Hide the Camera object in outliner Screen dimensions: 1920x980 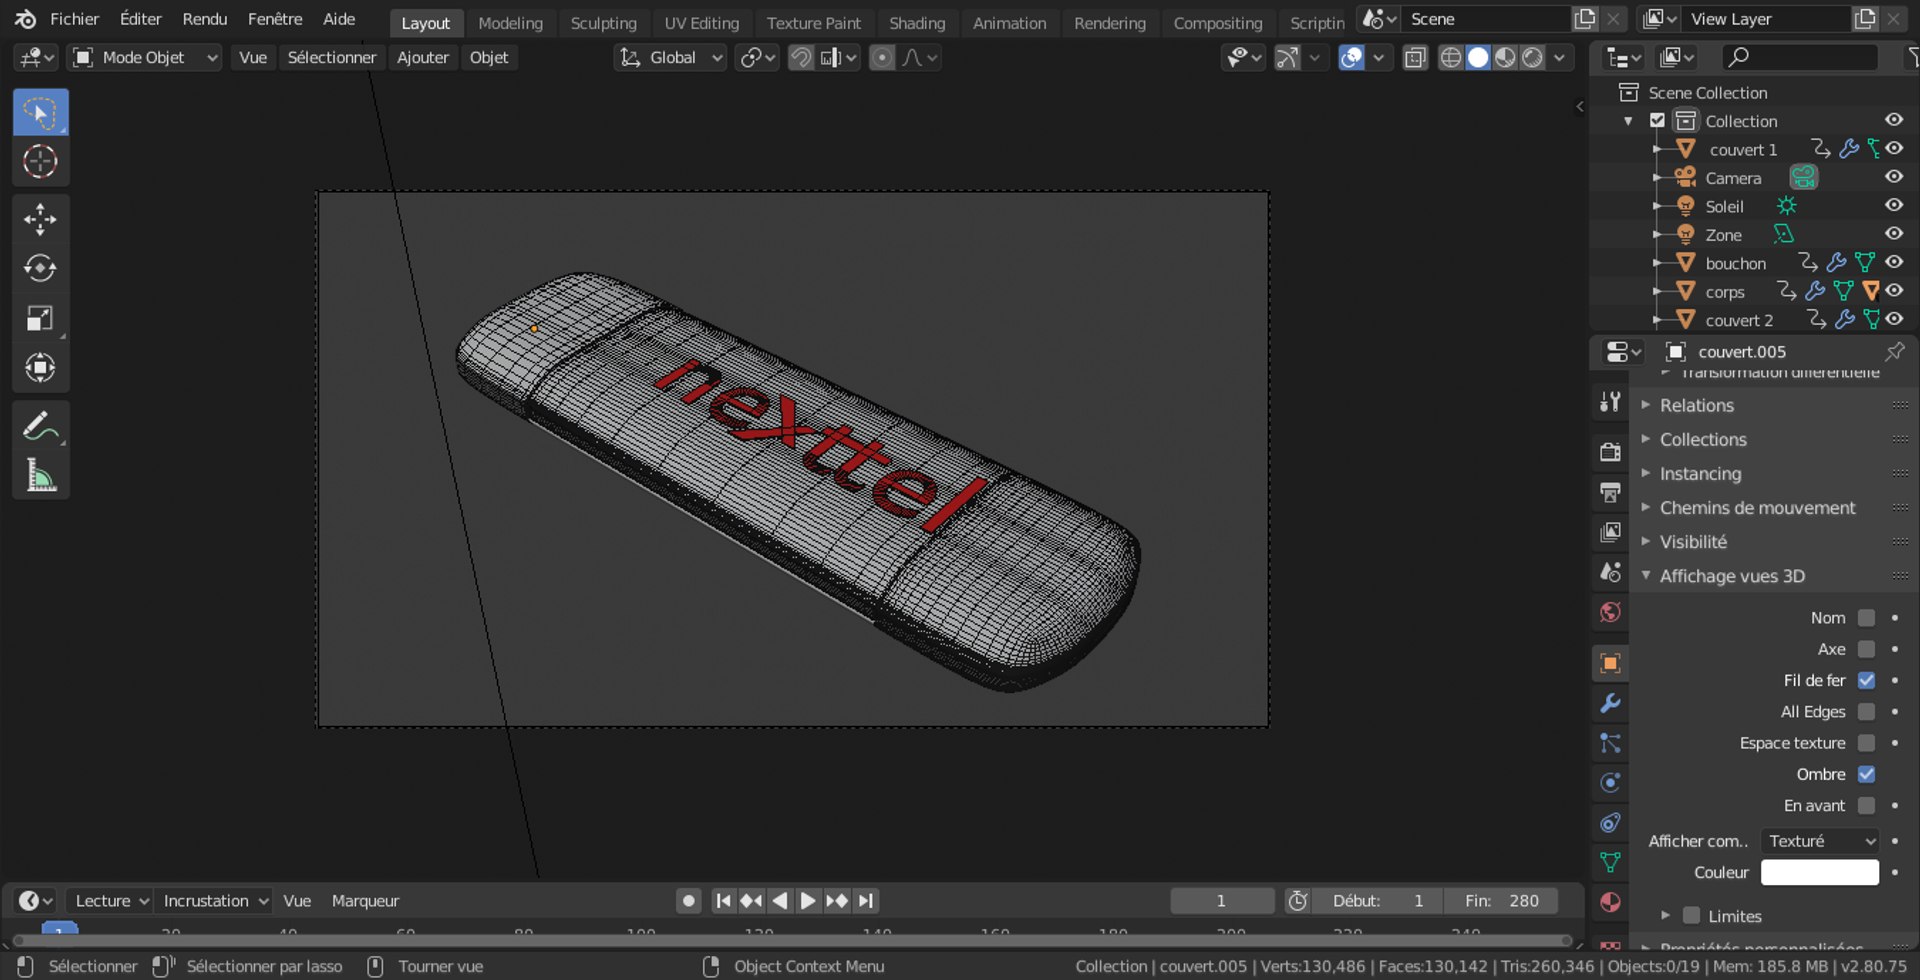1894,177
